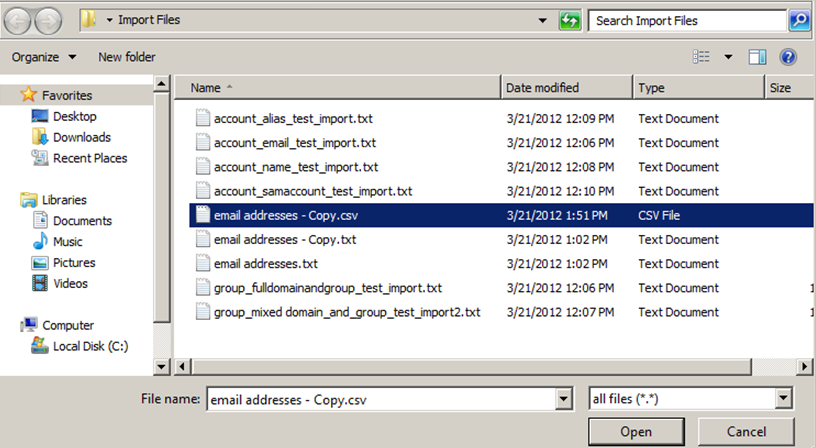Click the search magnifier icon
This screenshot has height=448, width=816.
click(x=799, y=20)
